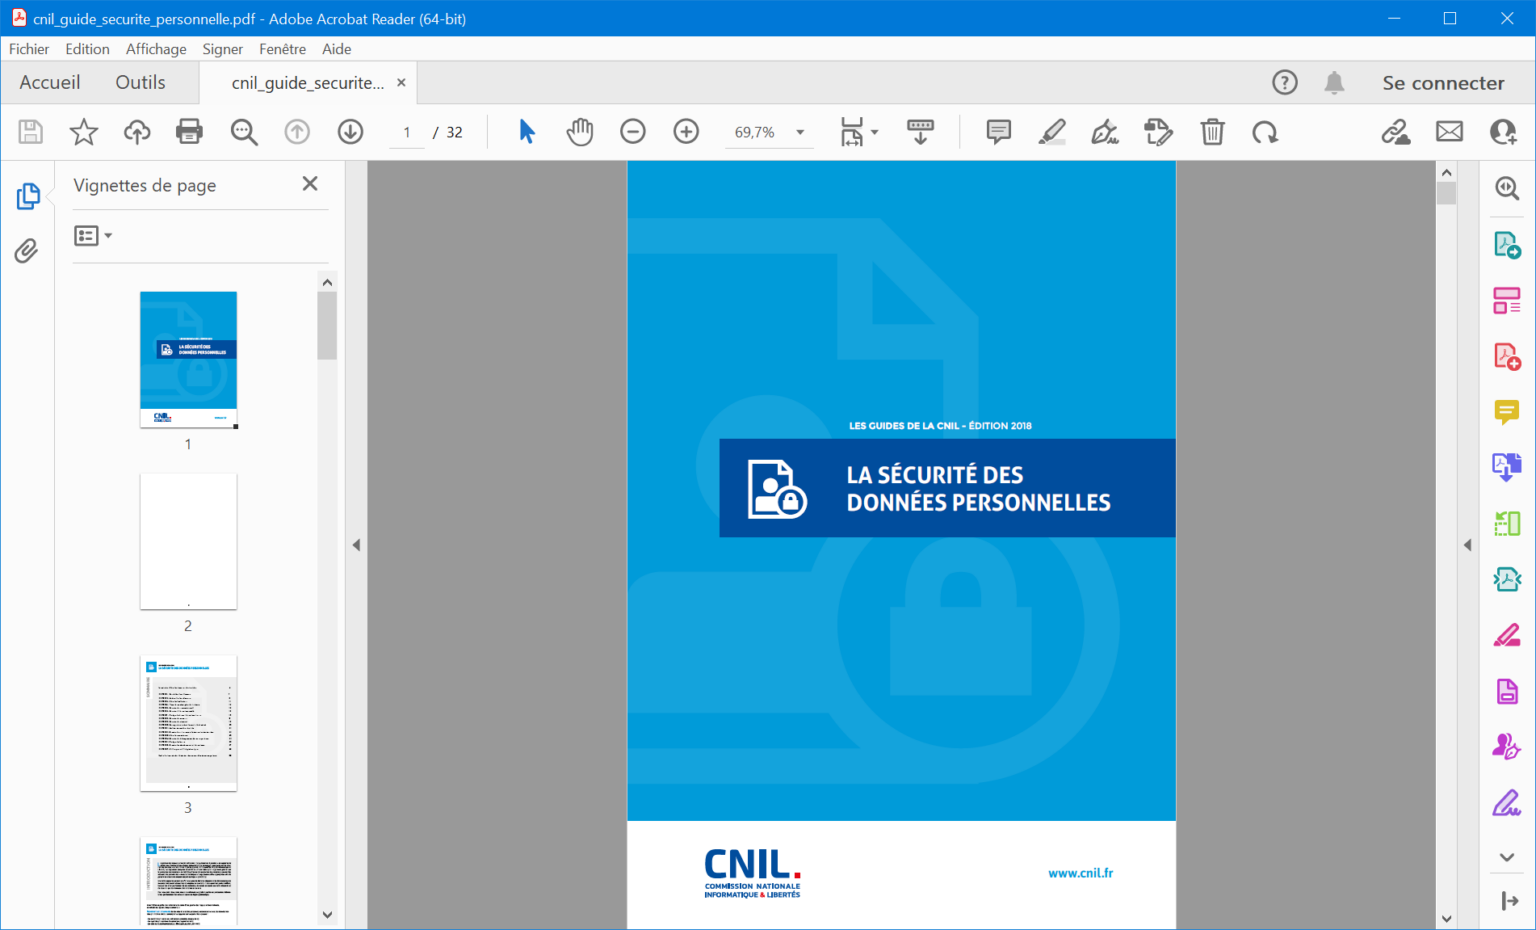This screenshot has width=1536, height=930.
Task: Add a sticky note comment
Action: click(x=998, y=132)
